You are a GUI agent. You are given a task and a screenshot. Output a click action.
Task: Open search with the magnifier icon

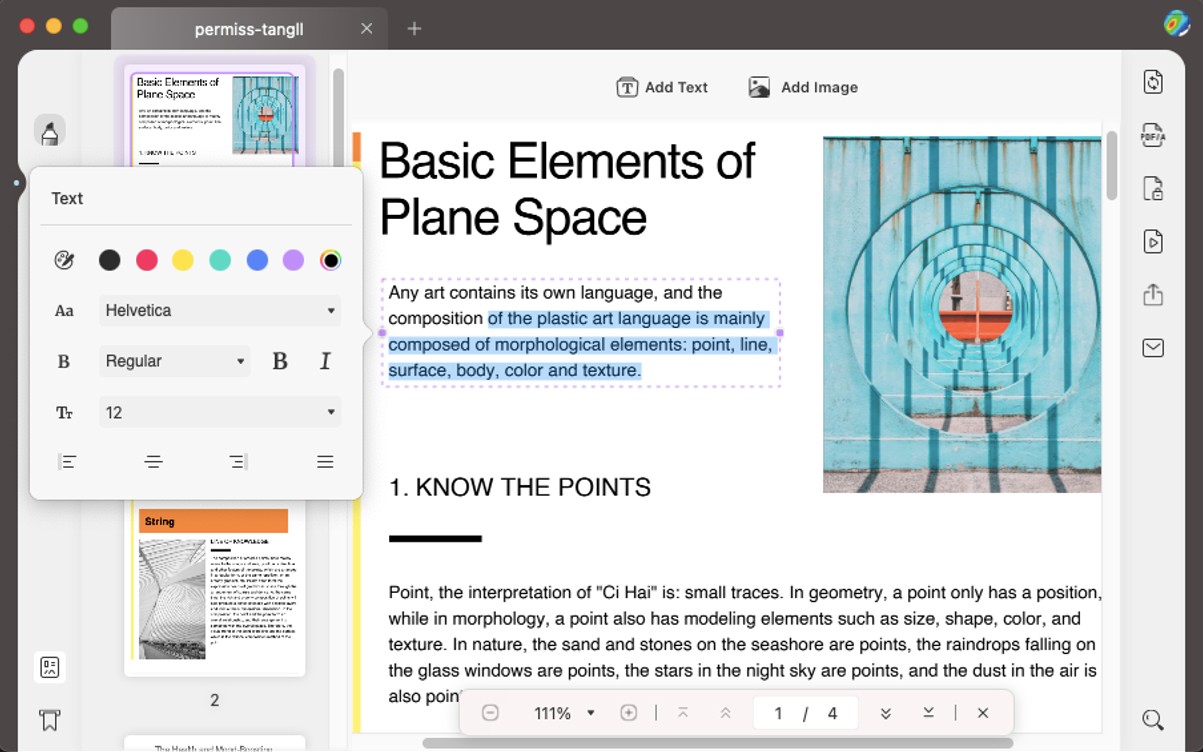pyautogui.click(x=1151, y=719)
